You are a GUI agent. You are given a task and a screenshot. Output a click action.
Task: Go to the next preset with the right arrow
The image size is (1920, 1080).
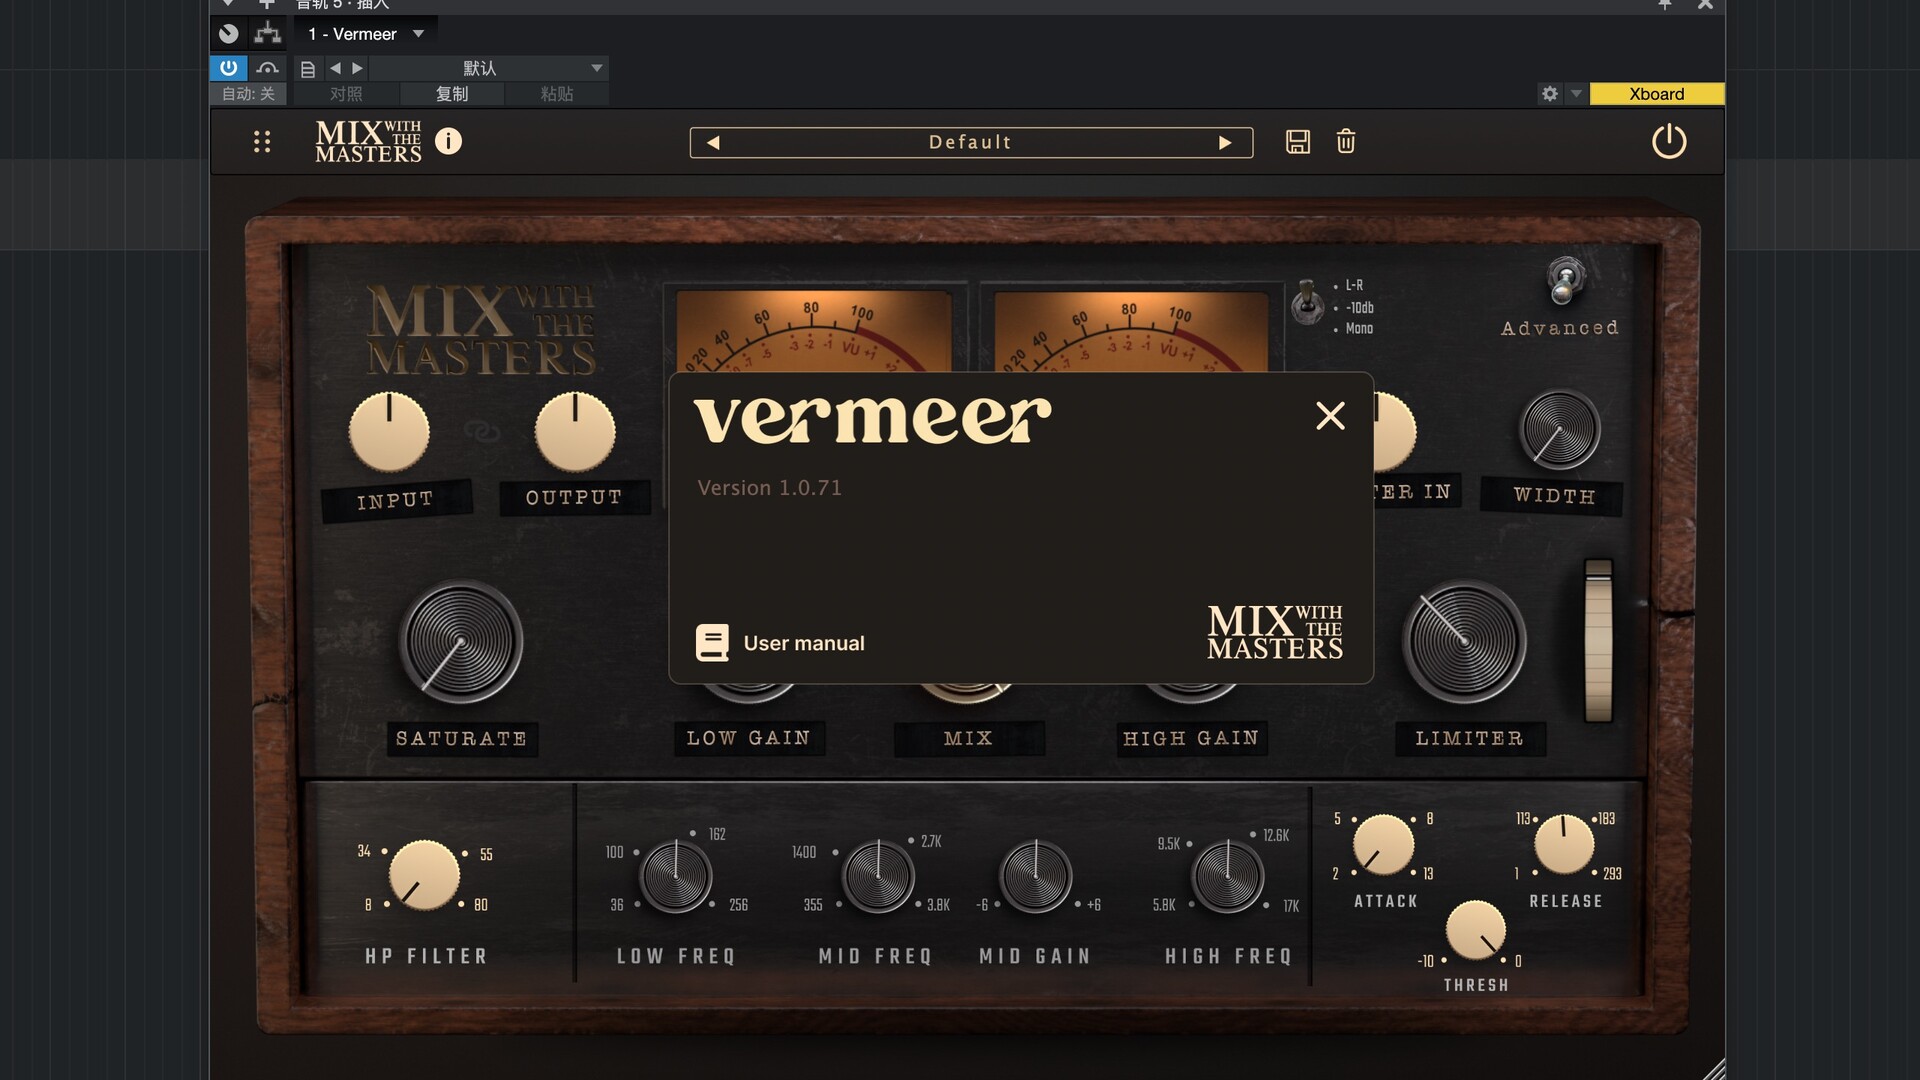coord(1225,143)
